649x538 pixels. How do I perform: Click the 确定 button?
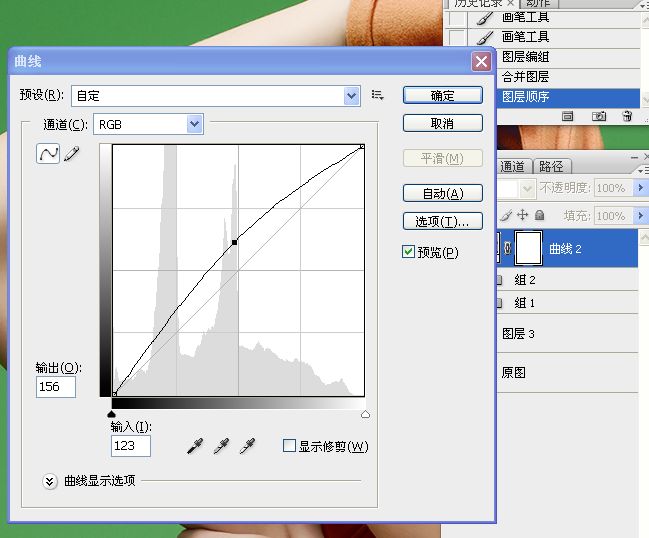point(442,96)
